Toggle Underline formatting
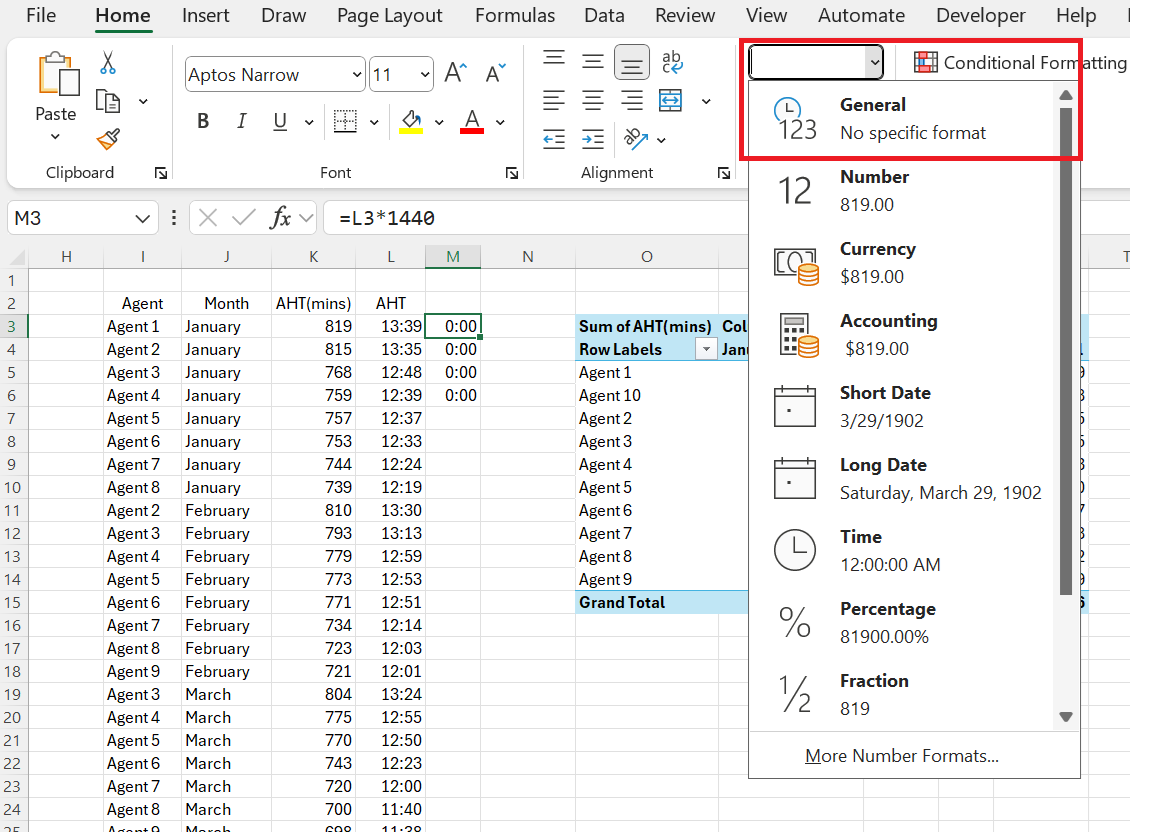The width and height of the screenshot is (1152, 832). (280, 121)
